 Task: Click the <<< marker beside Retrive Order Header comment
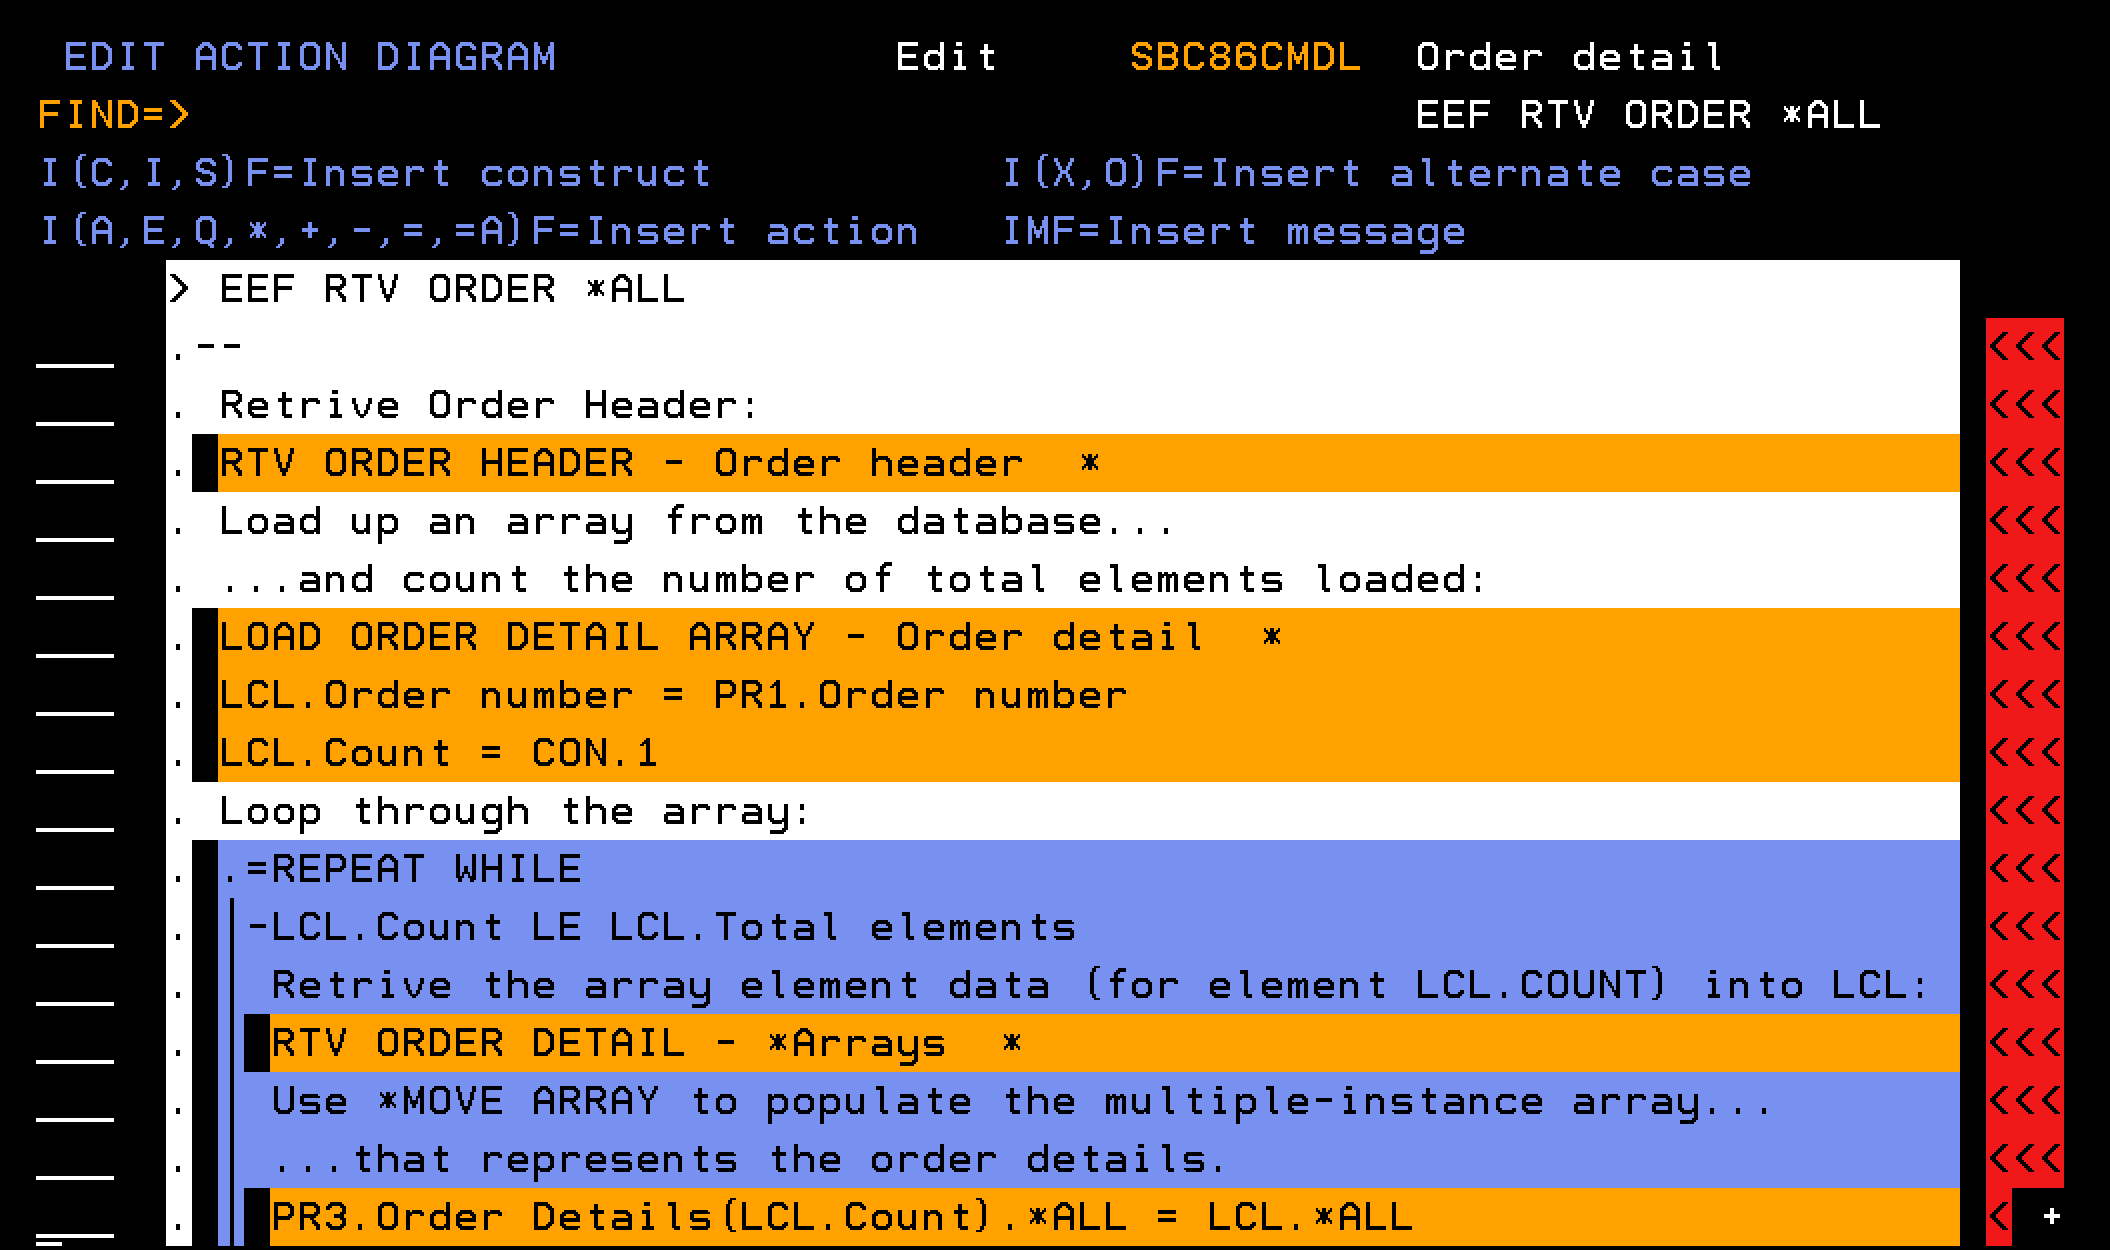pyautogui.click(x=2024, y=406)
